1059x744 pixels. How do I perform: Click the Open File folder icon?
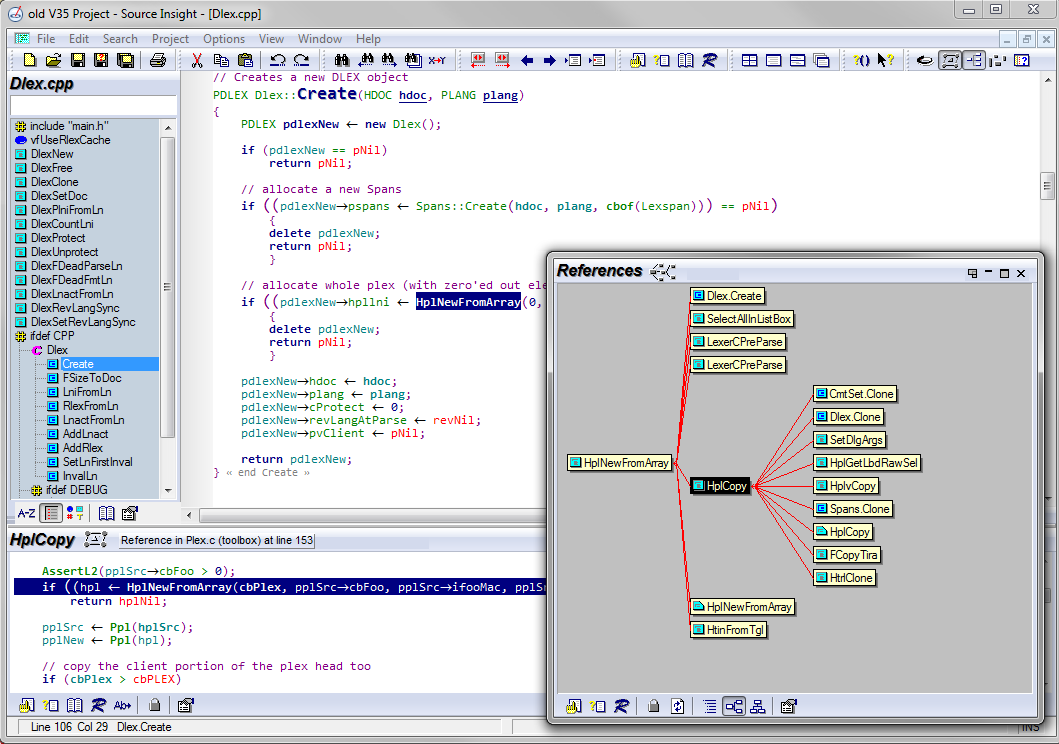point(53,60)
